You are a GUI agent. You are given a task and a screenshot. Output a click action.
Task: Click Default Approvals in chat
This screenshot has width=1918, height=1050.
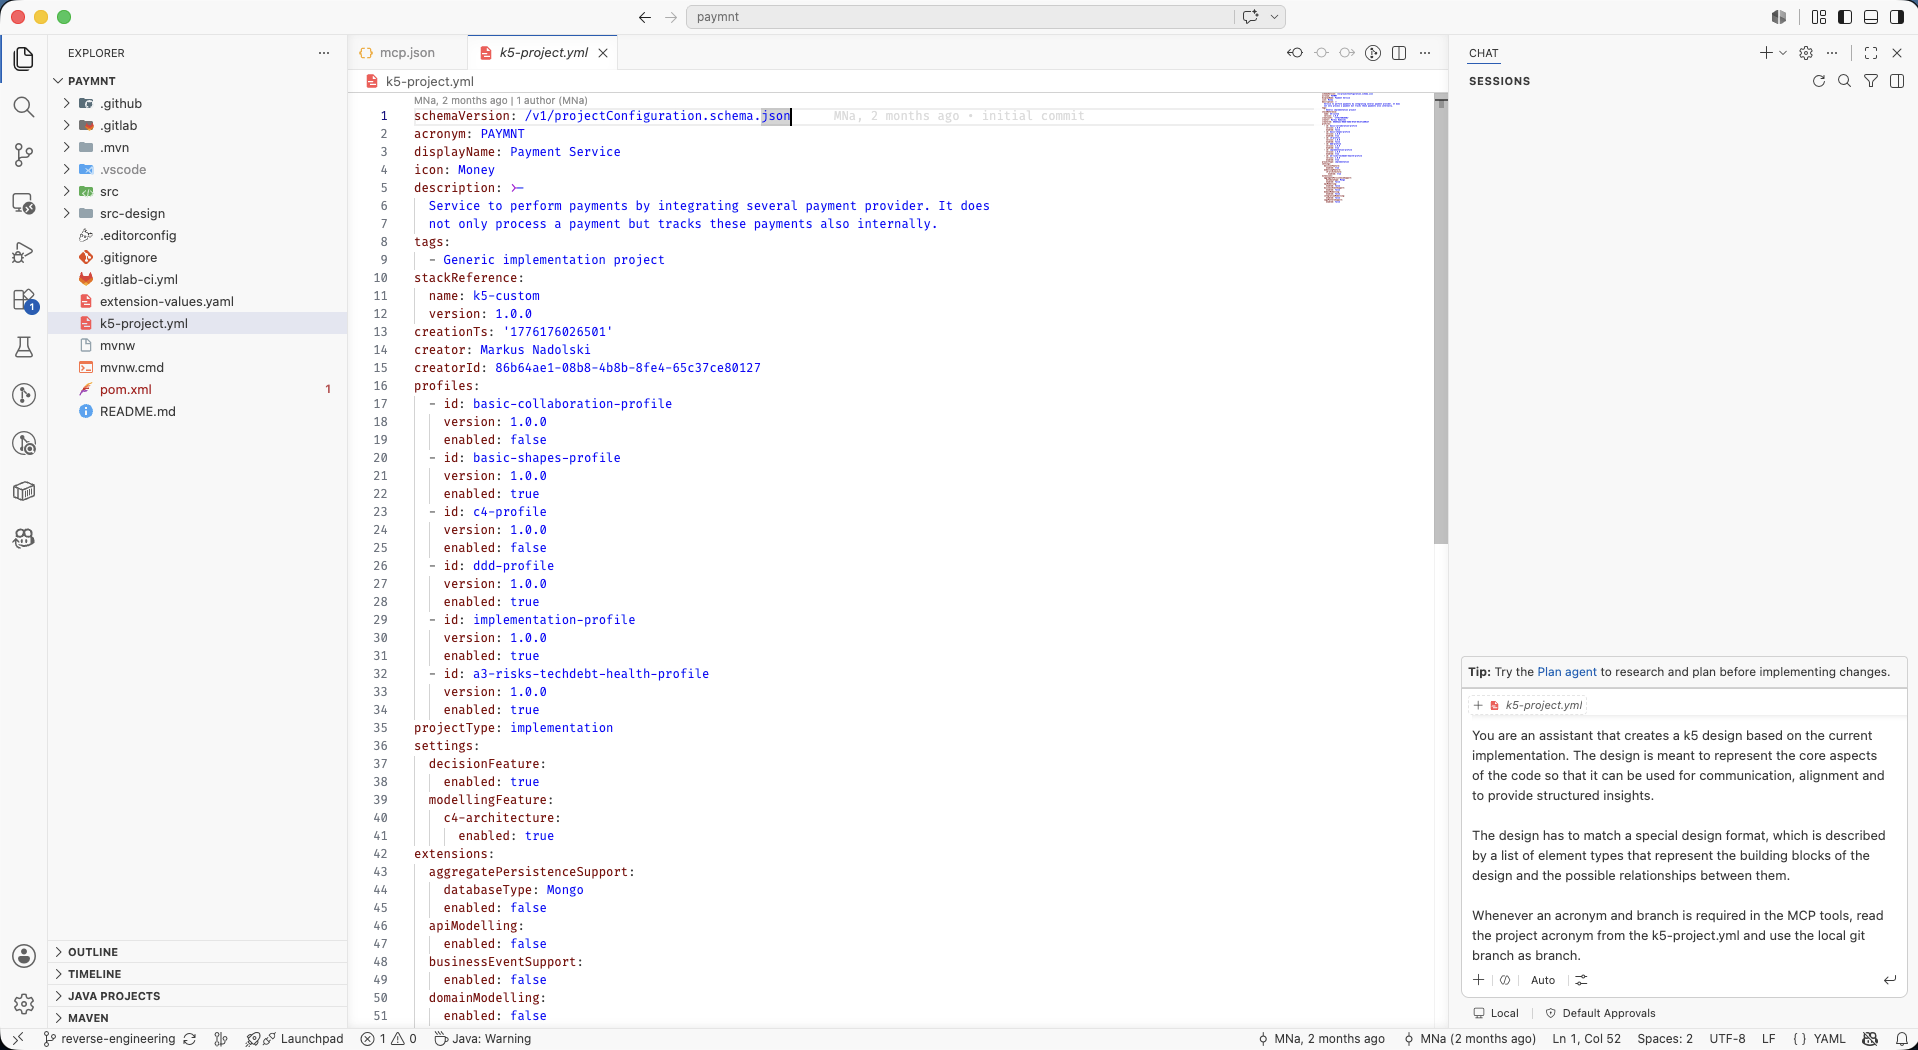tap(1600, 1013)
